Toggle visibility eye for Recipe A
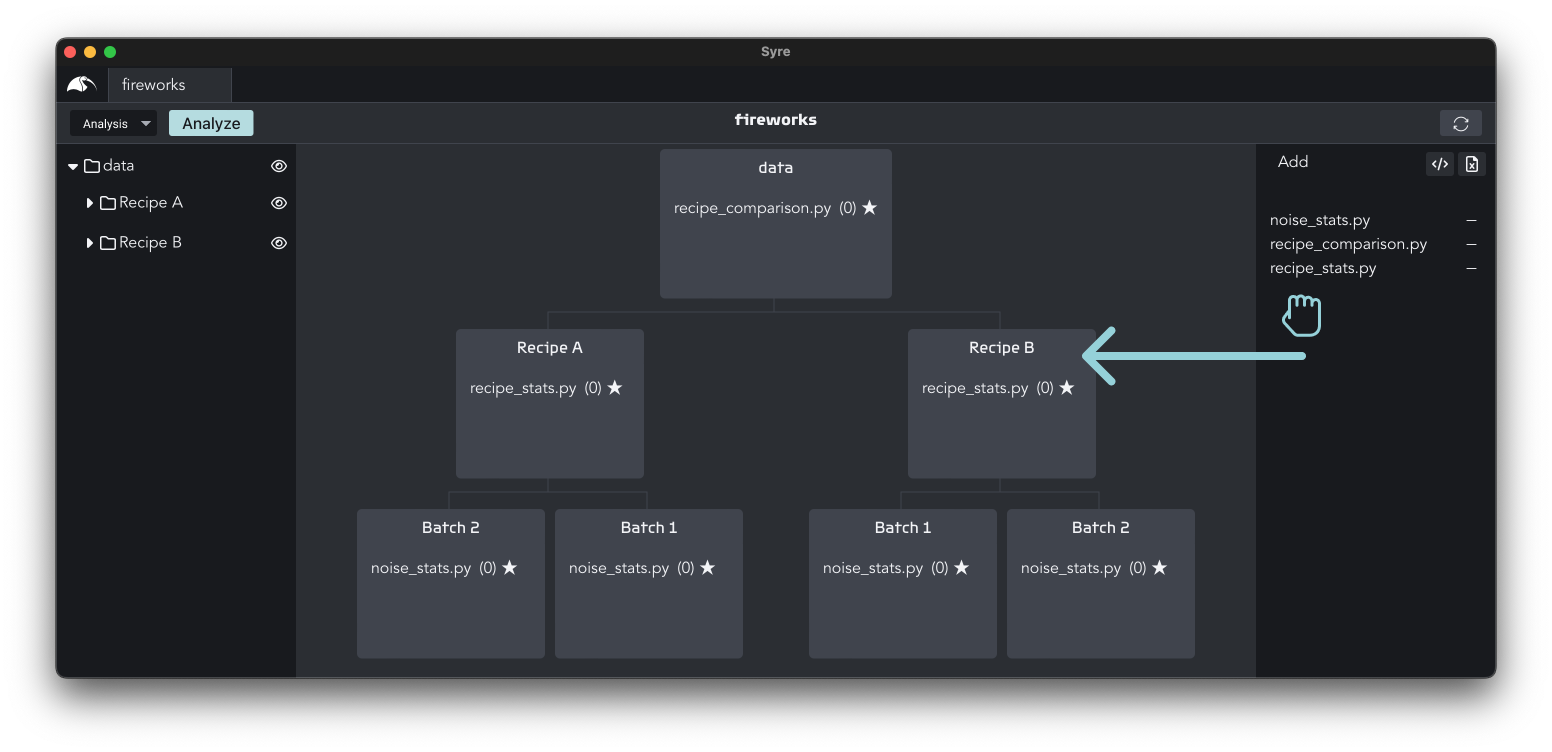This screenshot has width=1552, height=752. 279,203
